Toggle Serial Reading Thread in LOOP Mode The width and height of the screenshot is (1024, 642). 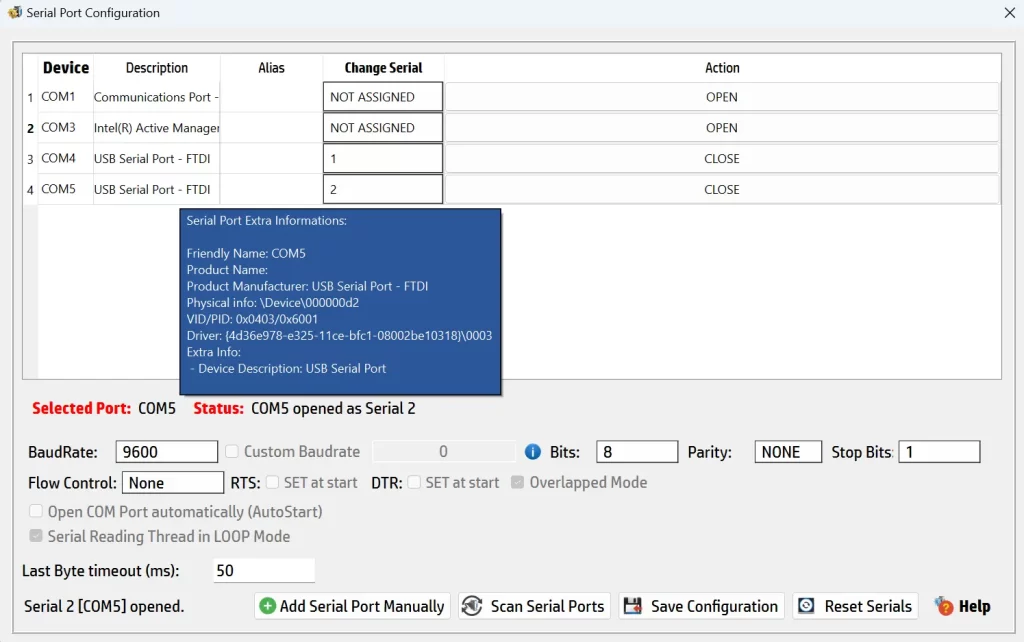pos(36,536)
